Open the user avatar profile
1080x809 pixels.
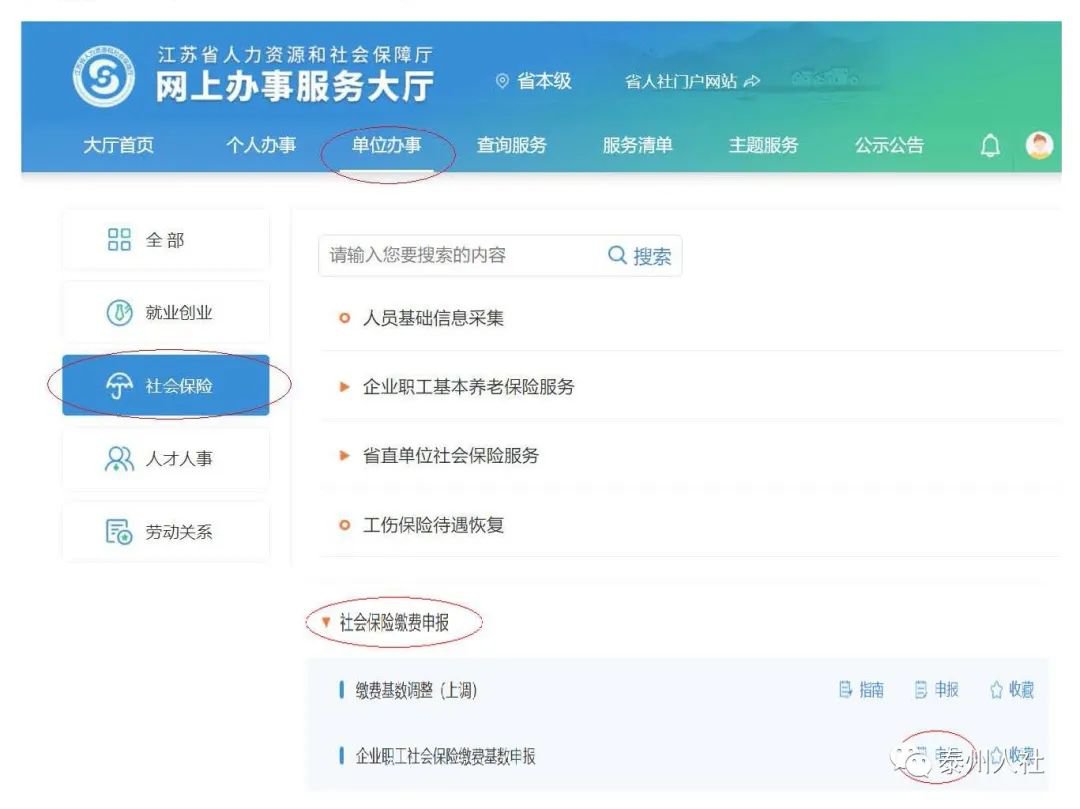pos(1040,146)
